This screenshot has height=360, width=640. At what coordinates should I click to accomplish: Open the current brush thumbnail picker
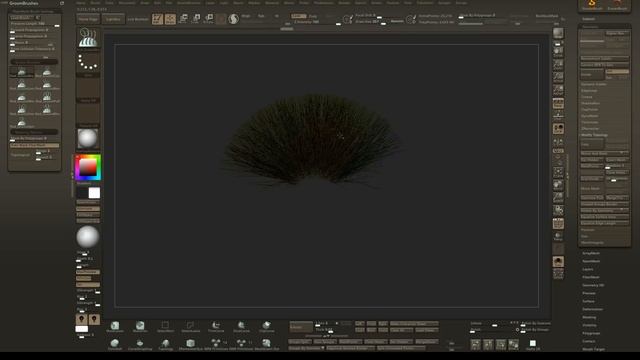(88, 38)
